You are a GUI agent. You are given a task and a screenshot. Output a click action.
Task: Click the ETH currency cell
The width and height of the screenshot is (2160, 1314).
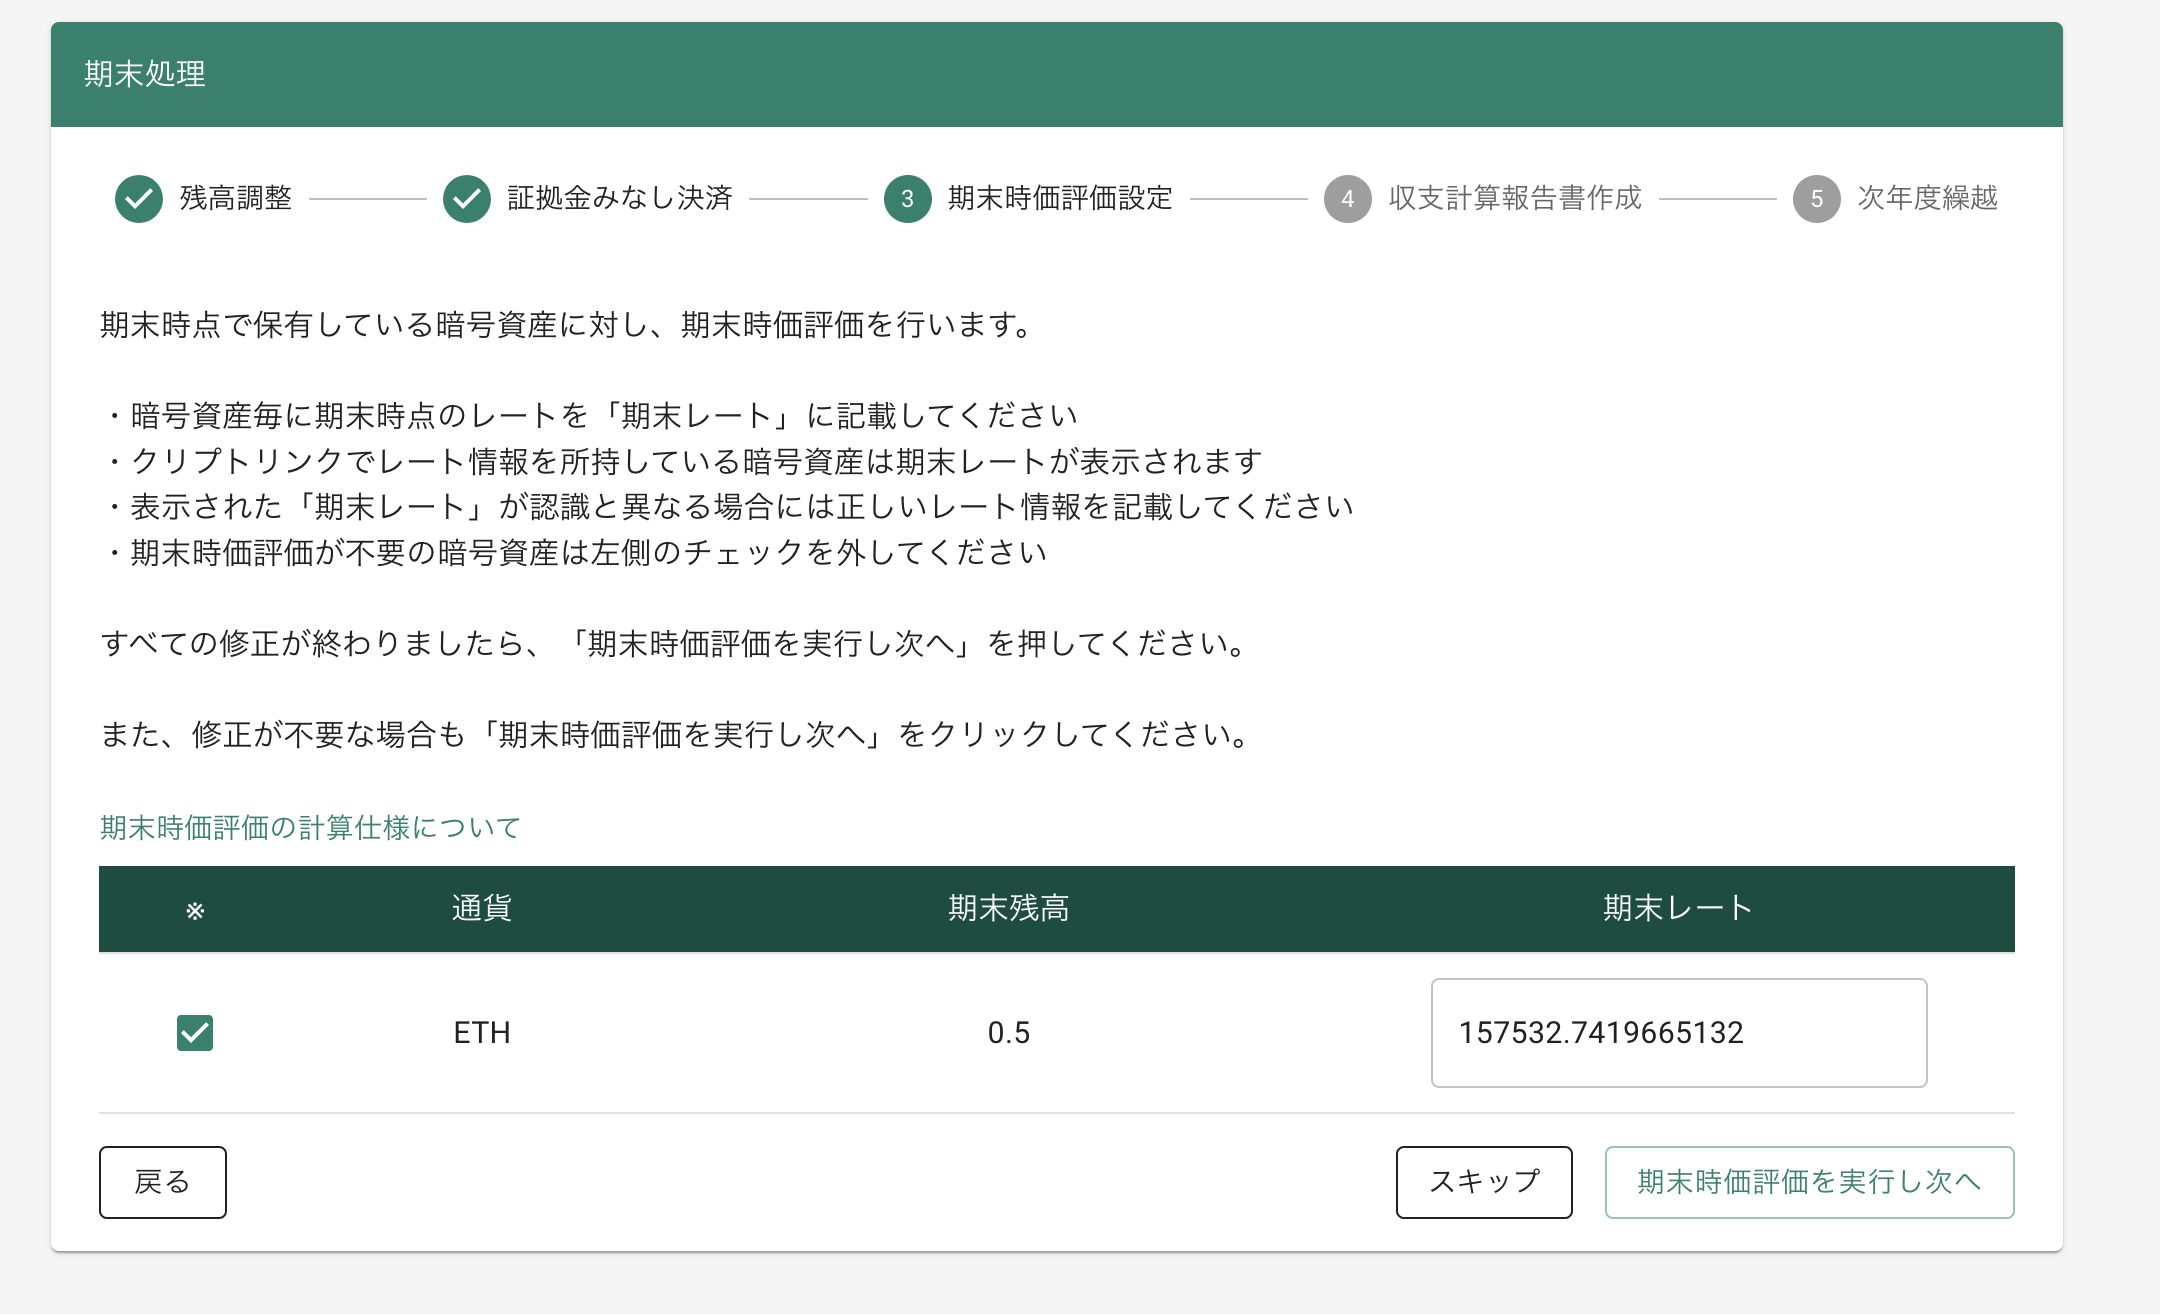pos(482,1033)
